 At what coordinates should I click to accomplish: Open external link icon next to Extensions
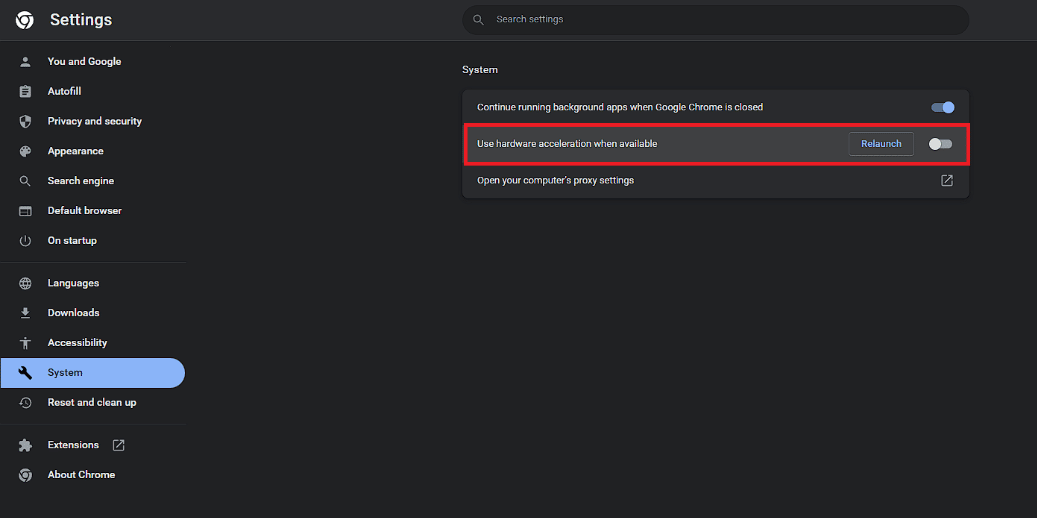[118, 445]
